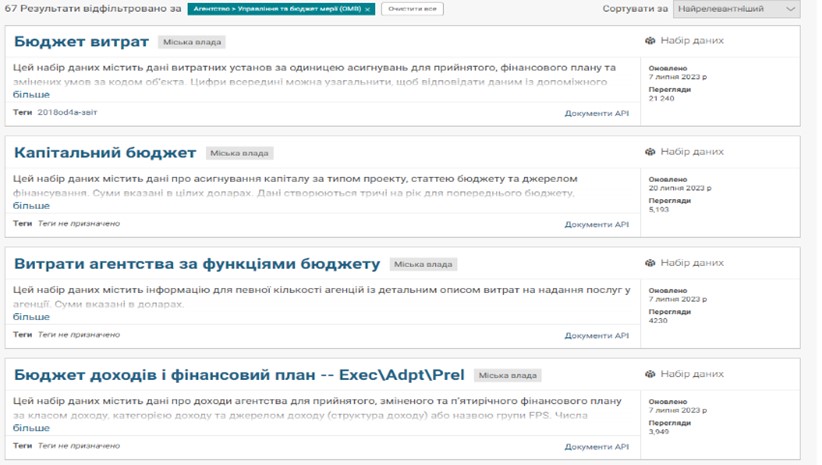Expand більше in Бюджет витрат description
The image size is (822, 465).
31,94
